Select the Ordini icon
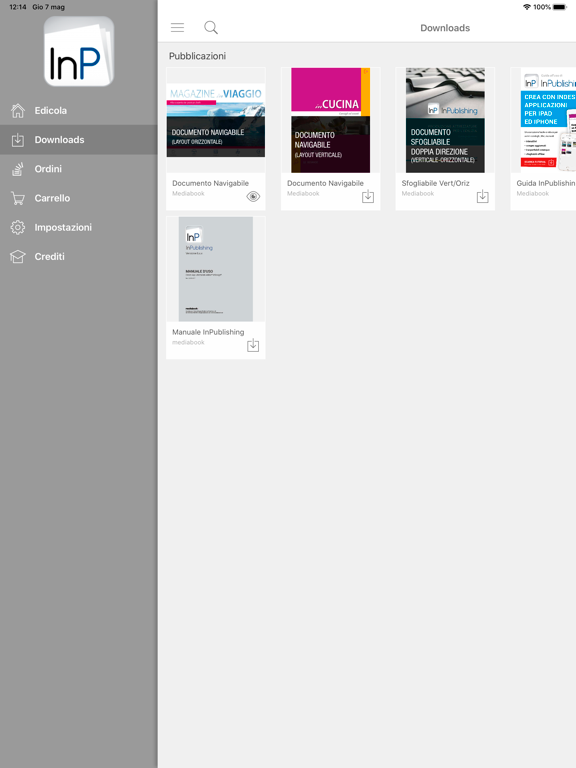The width and height of the screenshot is (576, 768). pyautogui.click(x=18, y=169)
